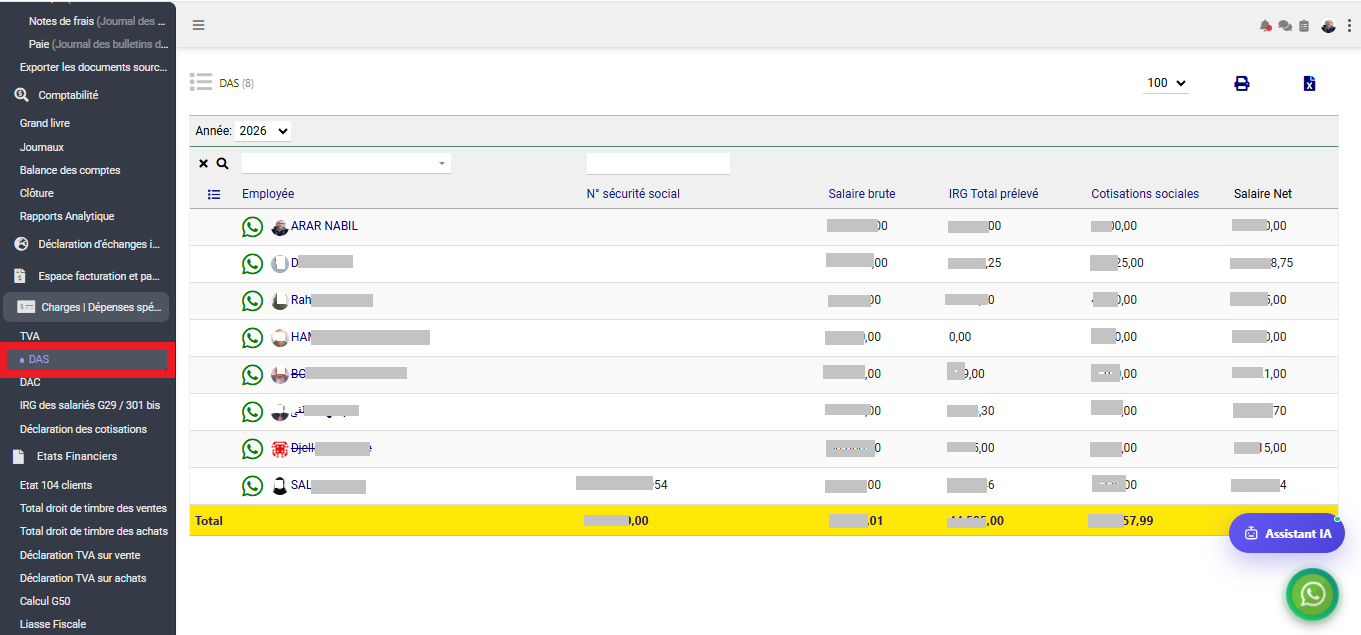Print the DAS list
The height and width of the screenshot is (635, 1361).
click(1242, 84)
